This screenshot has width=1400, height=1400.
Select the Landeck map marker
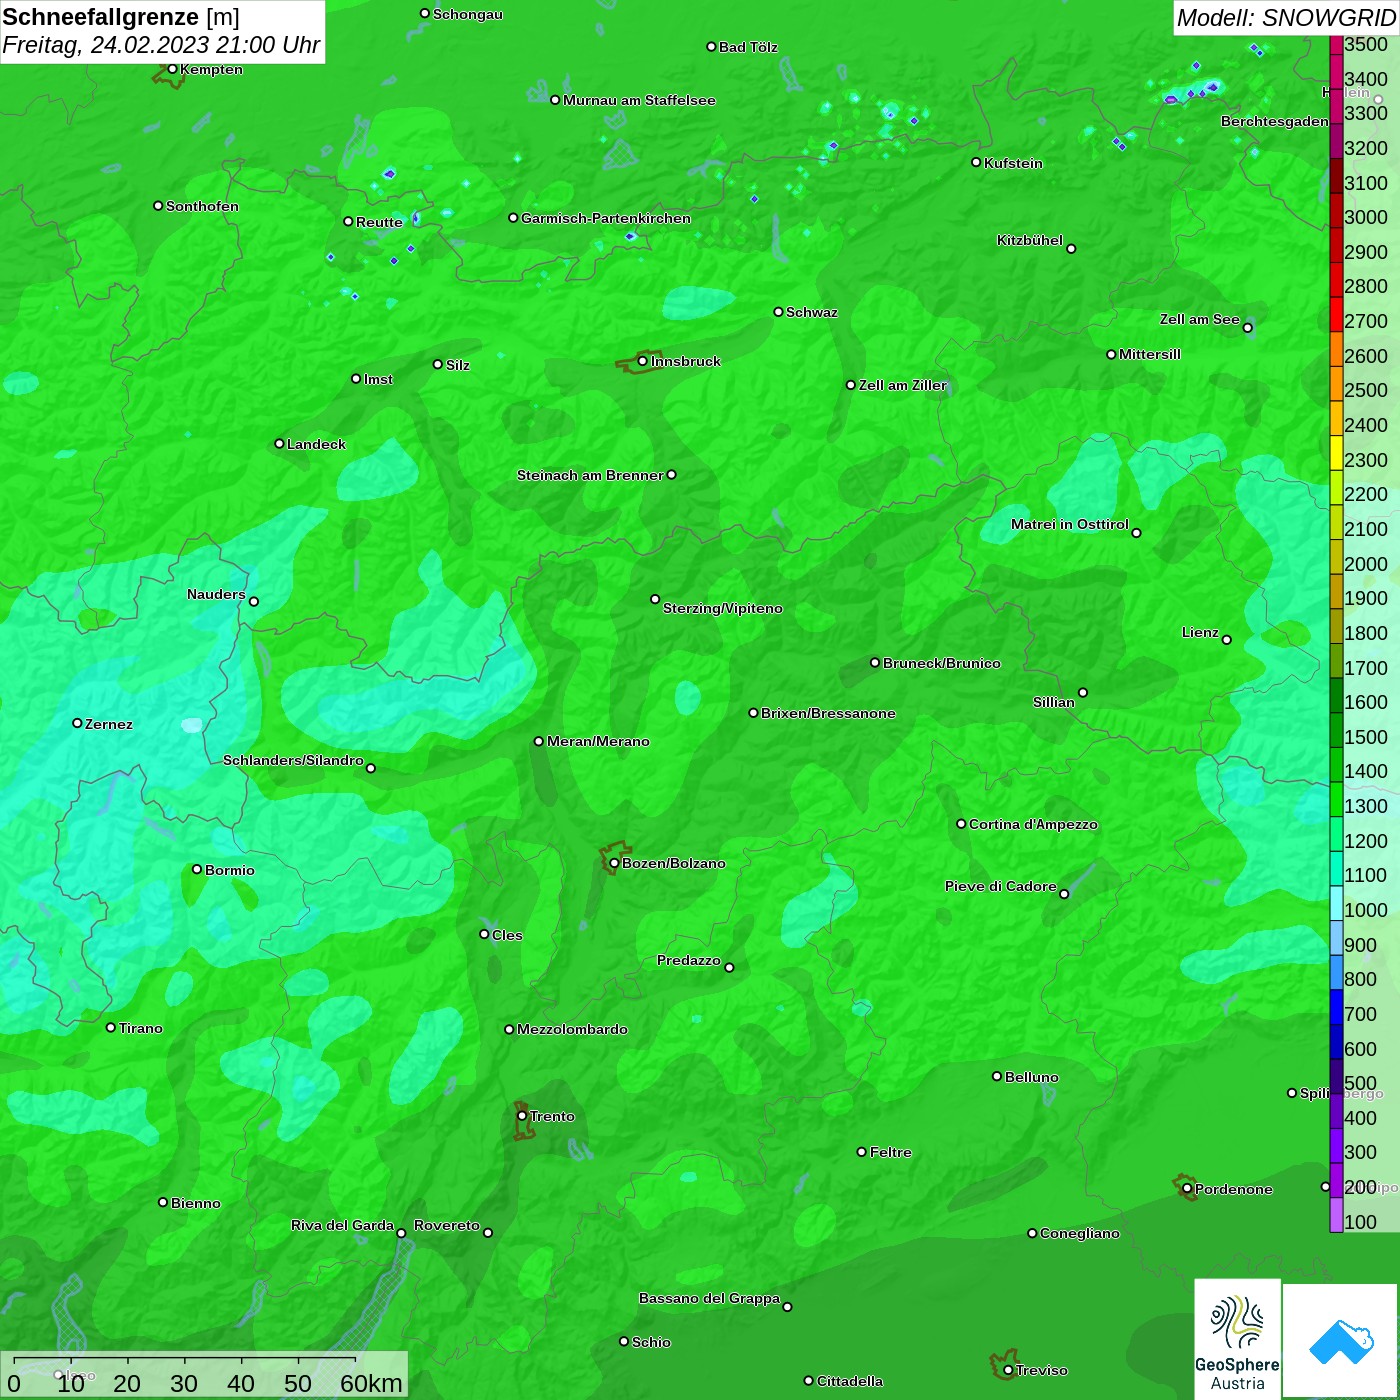[x=279, y=443]
